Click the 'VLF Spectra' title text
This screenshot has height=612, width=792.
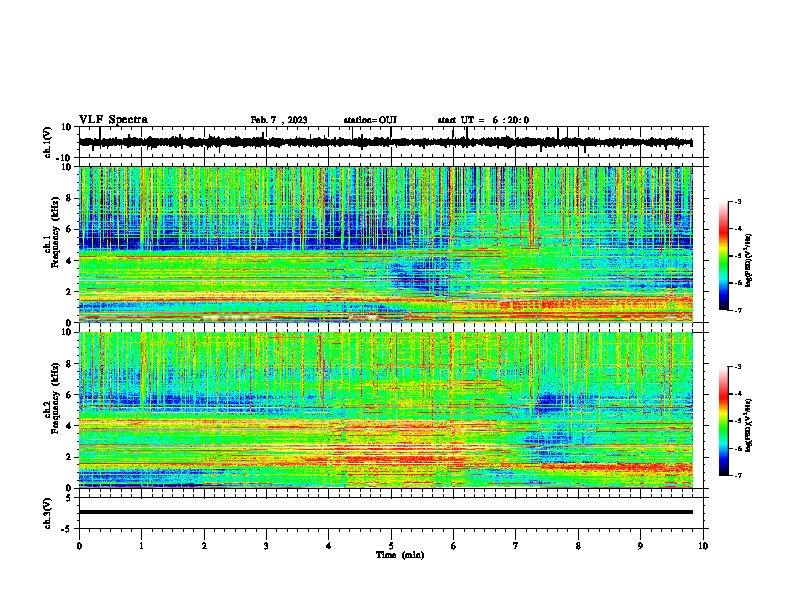pyautogui.click(x=113, y=120)
